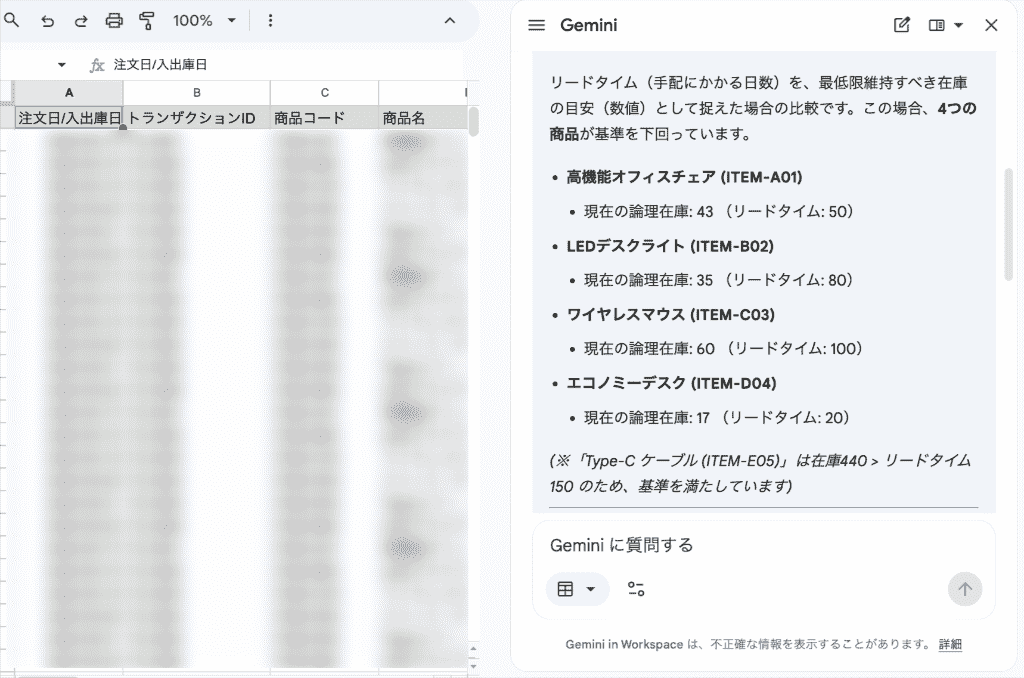
Task: Click the 現在の論理在庫: 43 line
Action: coord(718,212)
